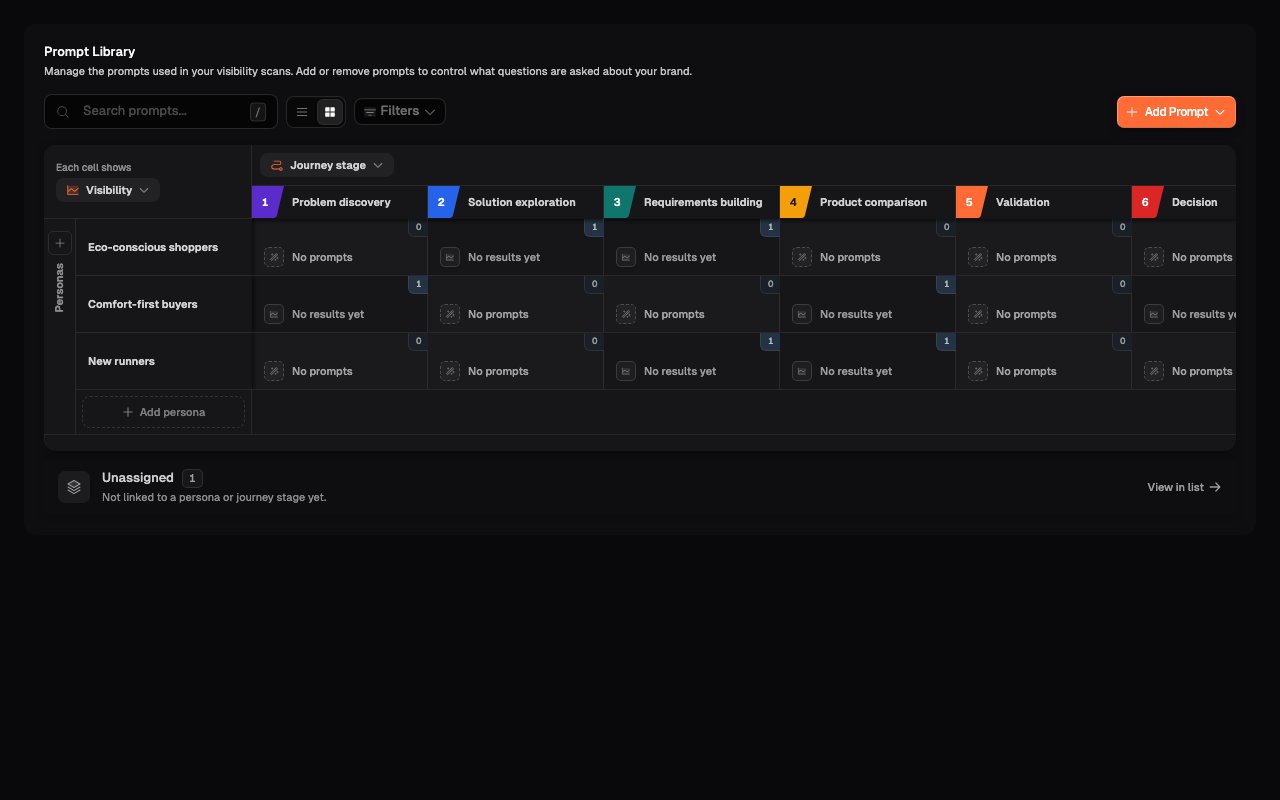Switch to list view layout
This screenshot has height=800, width=1280.
pos(302,112)
